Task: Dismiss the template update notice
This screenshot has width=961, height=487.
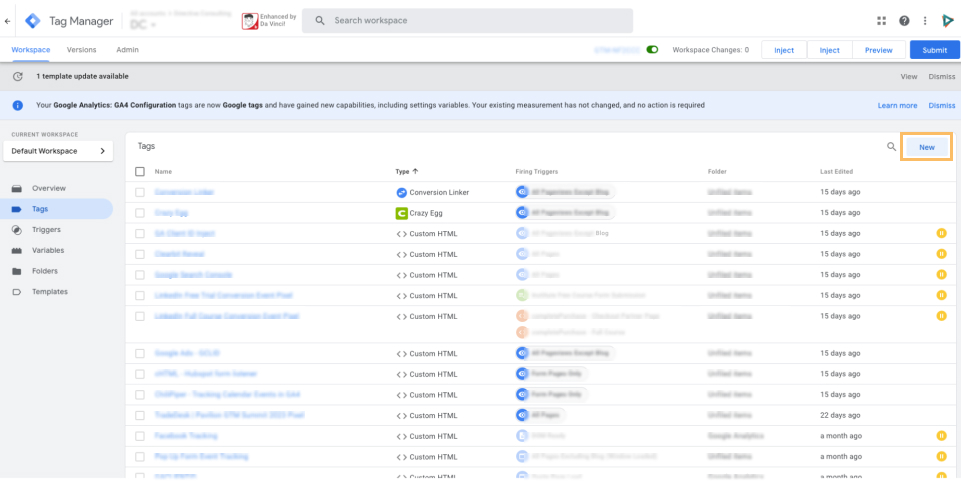Action: point(941,77)
